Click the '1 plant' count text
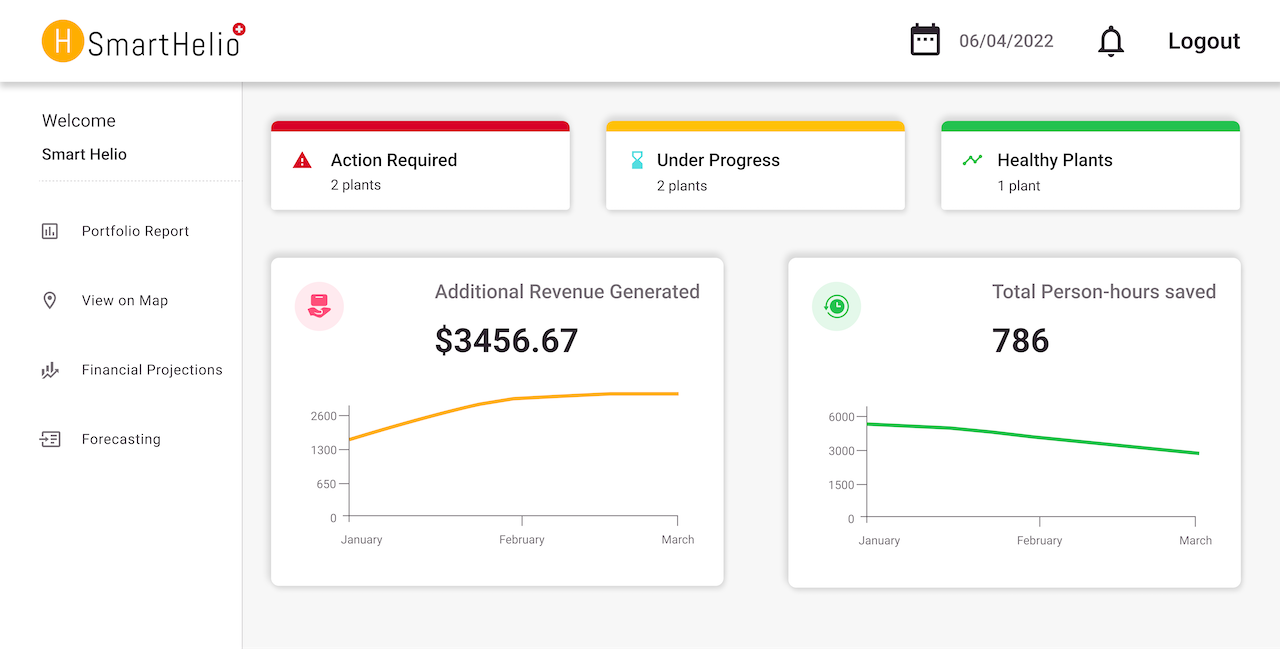The height and width of the screenshot is (649, 1280). click(1019, 186)
